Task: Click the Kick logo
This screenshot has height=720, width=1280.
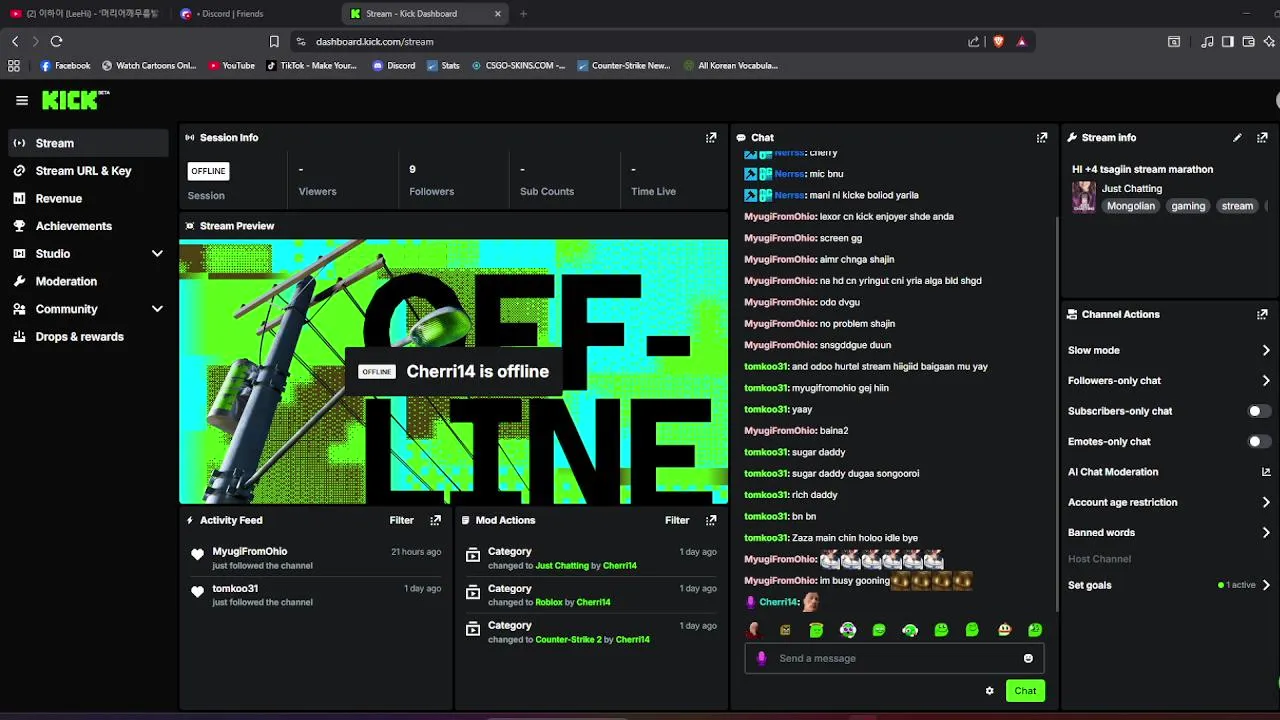Action: [75, 100]
